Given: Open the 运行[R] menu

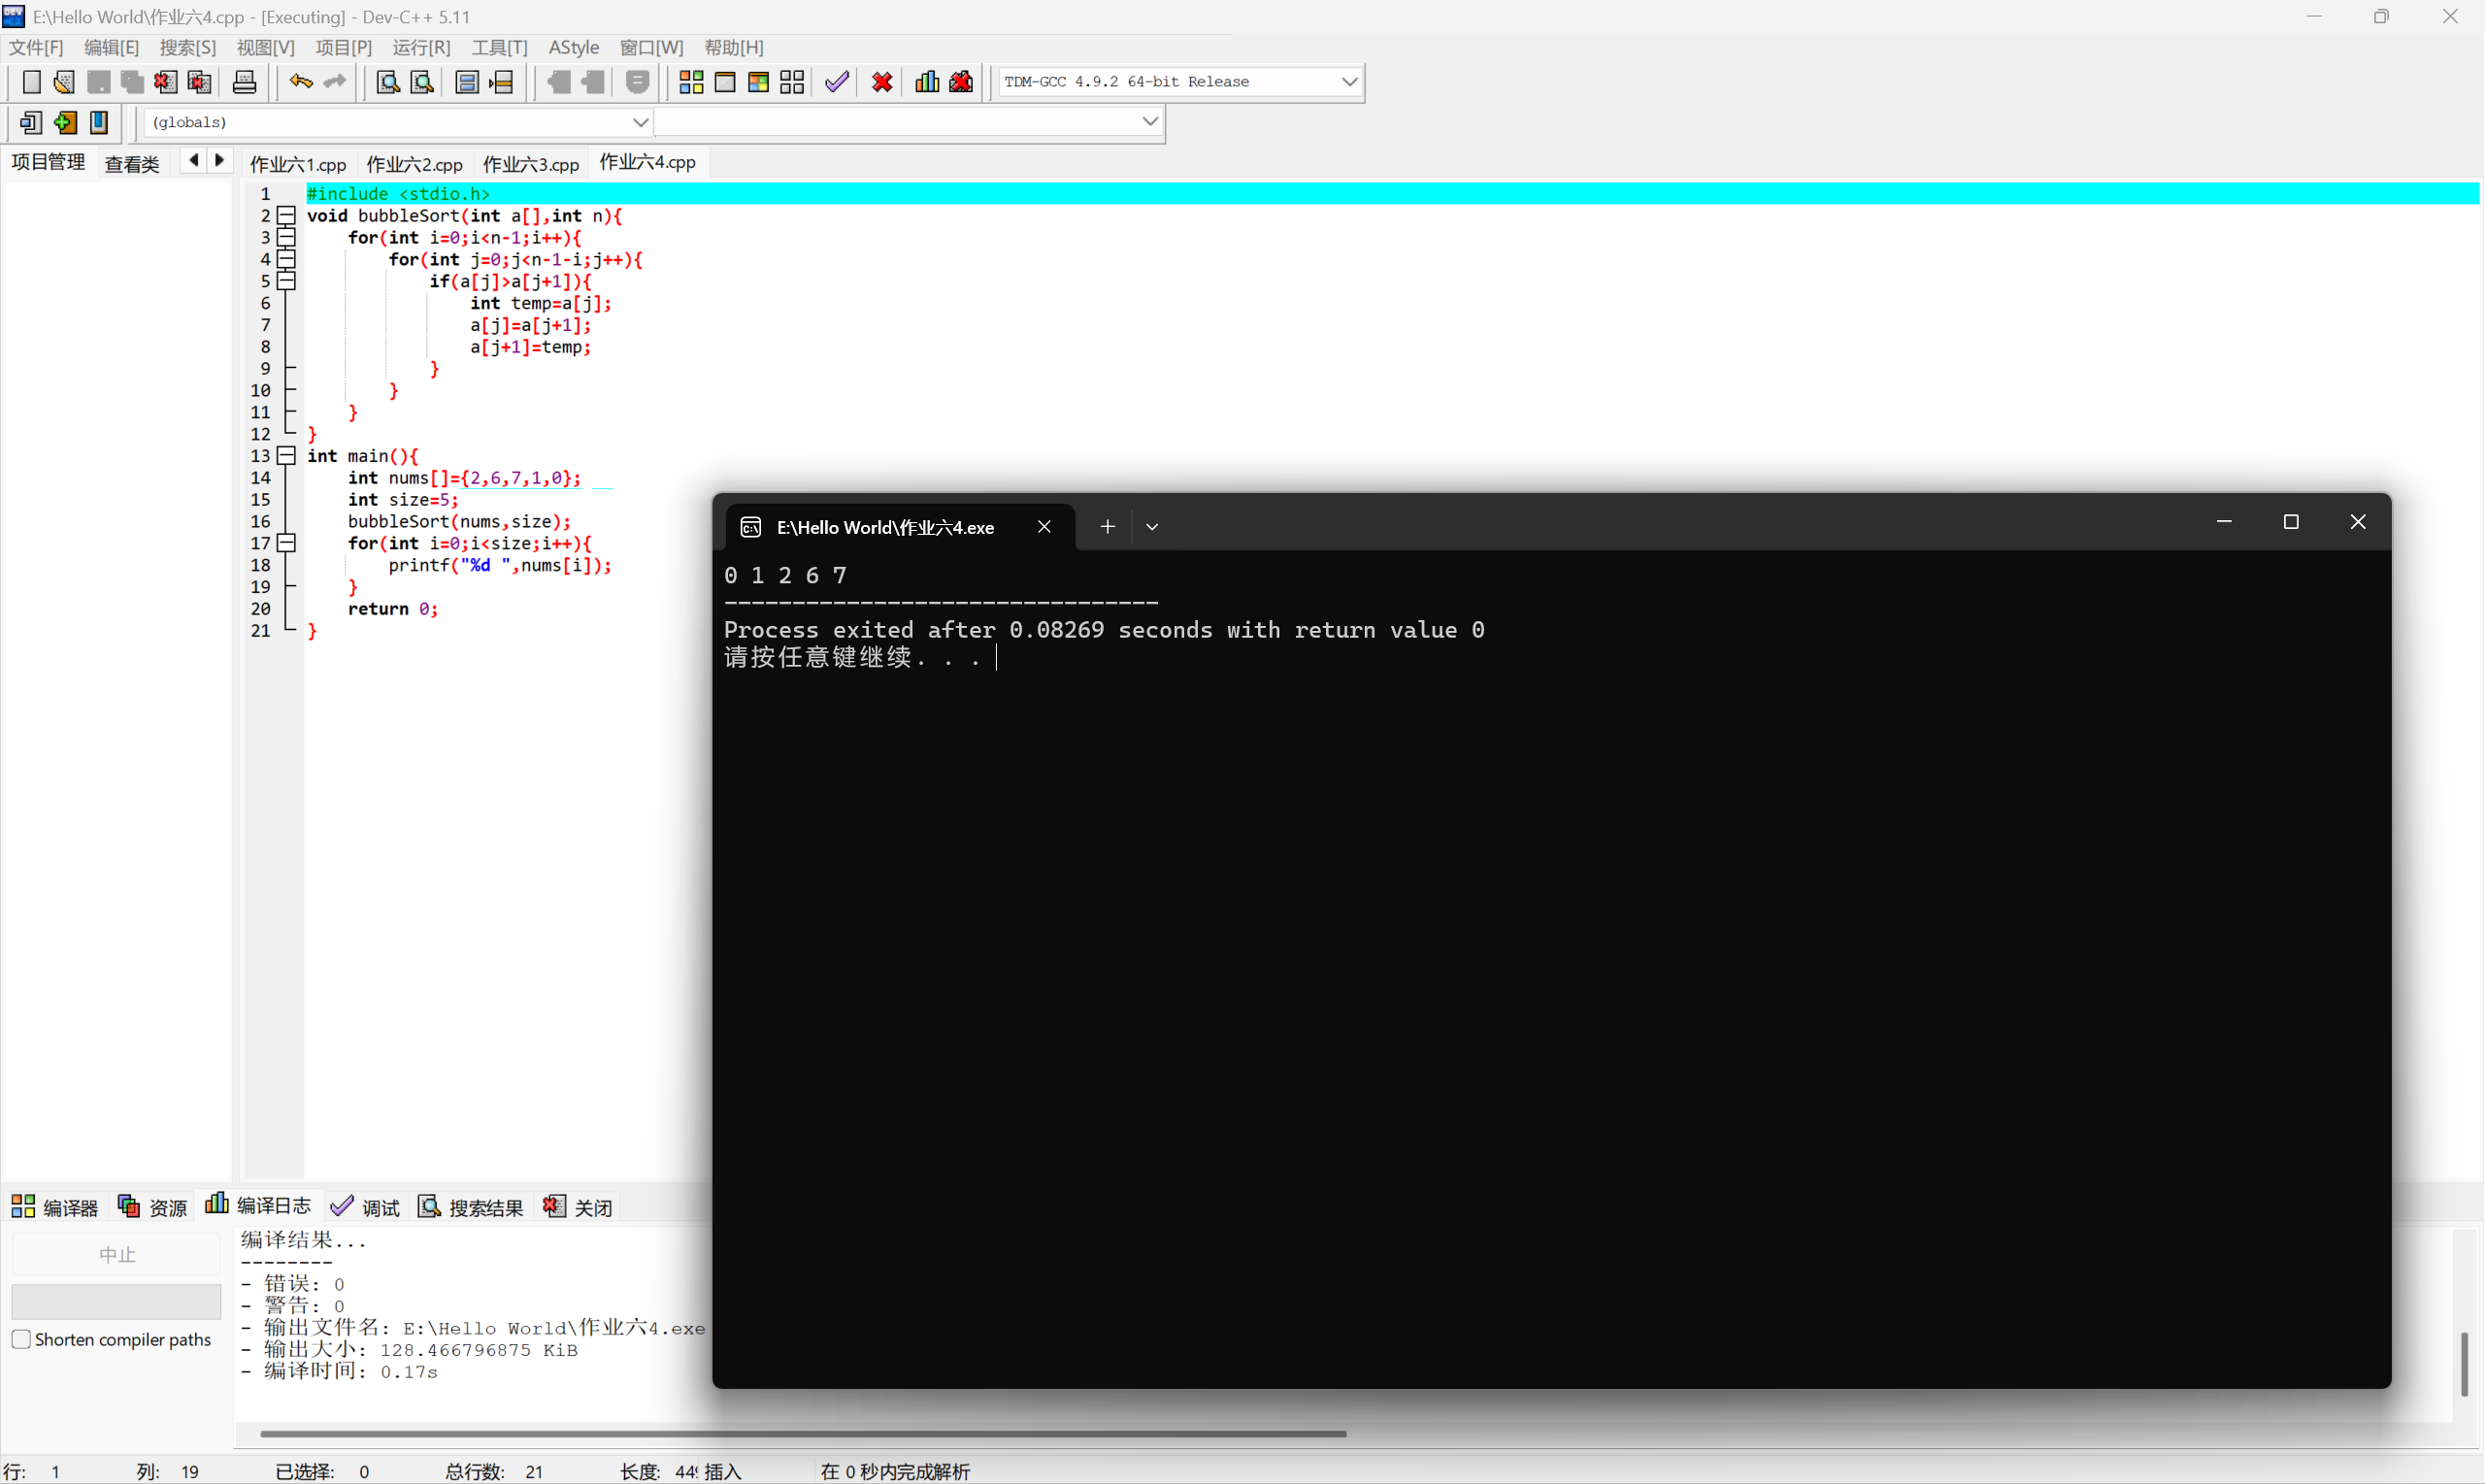Looking at the screenshot, I should [x=421, y=47].
